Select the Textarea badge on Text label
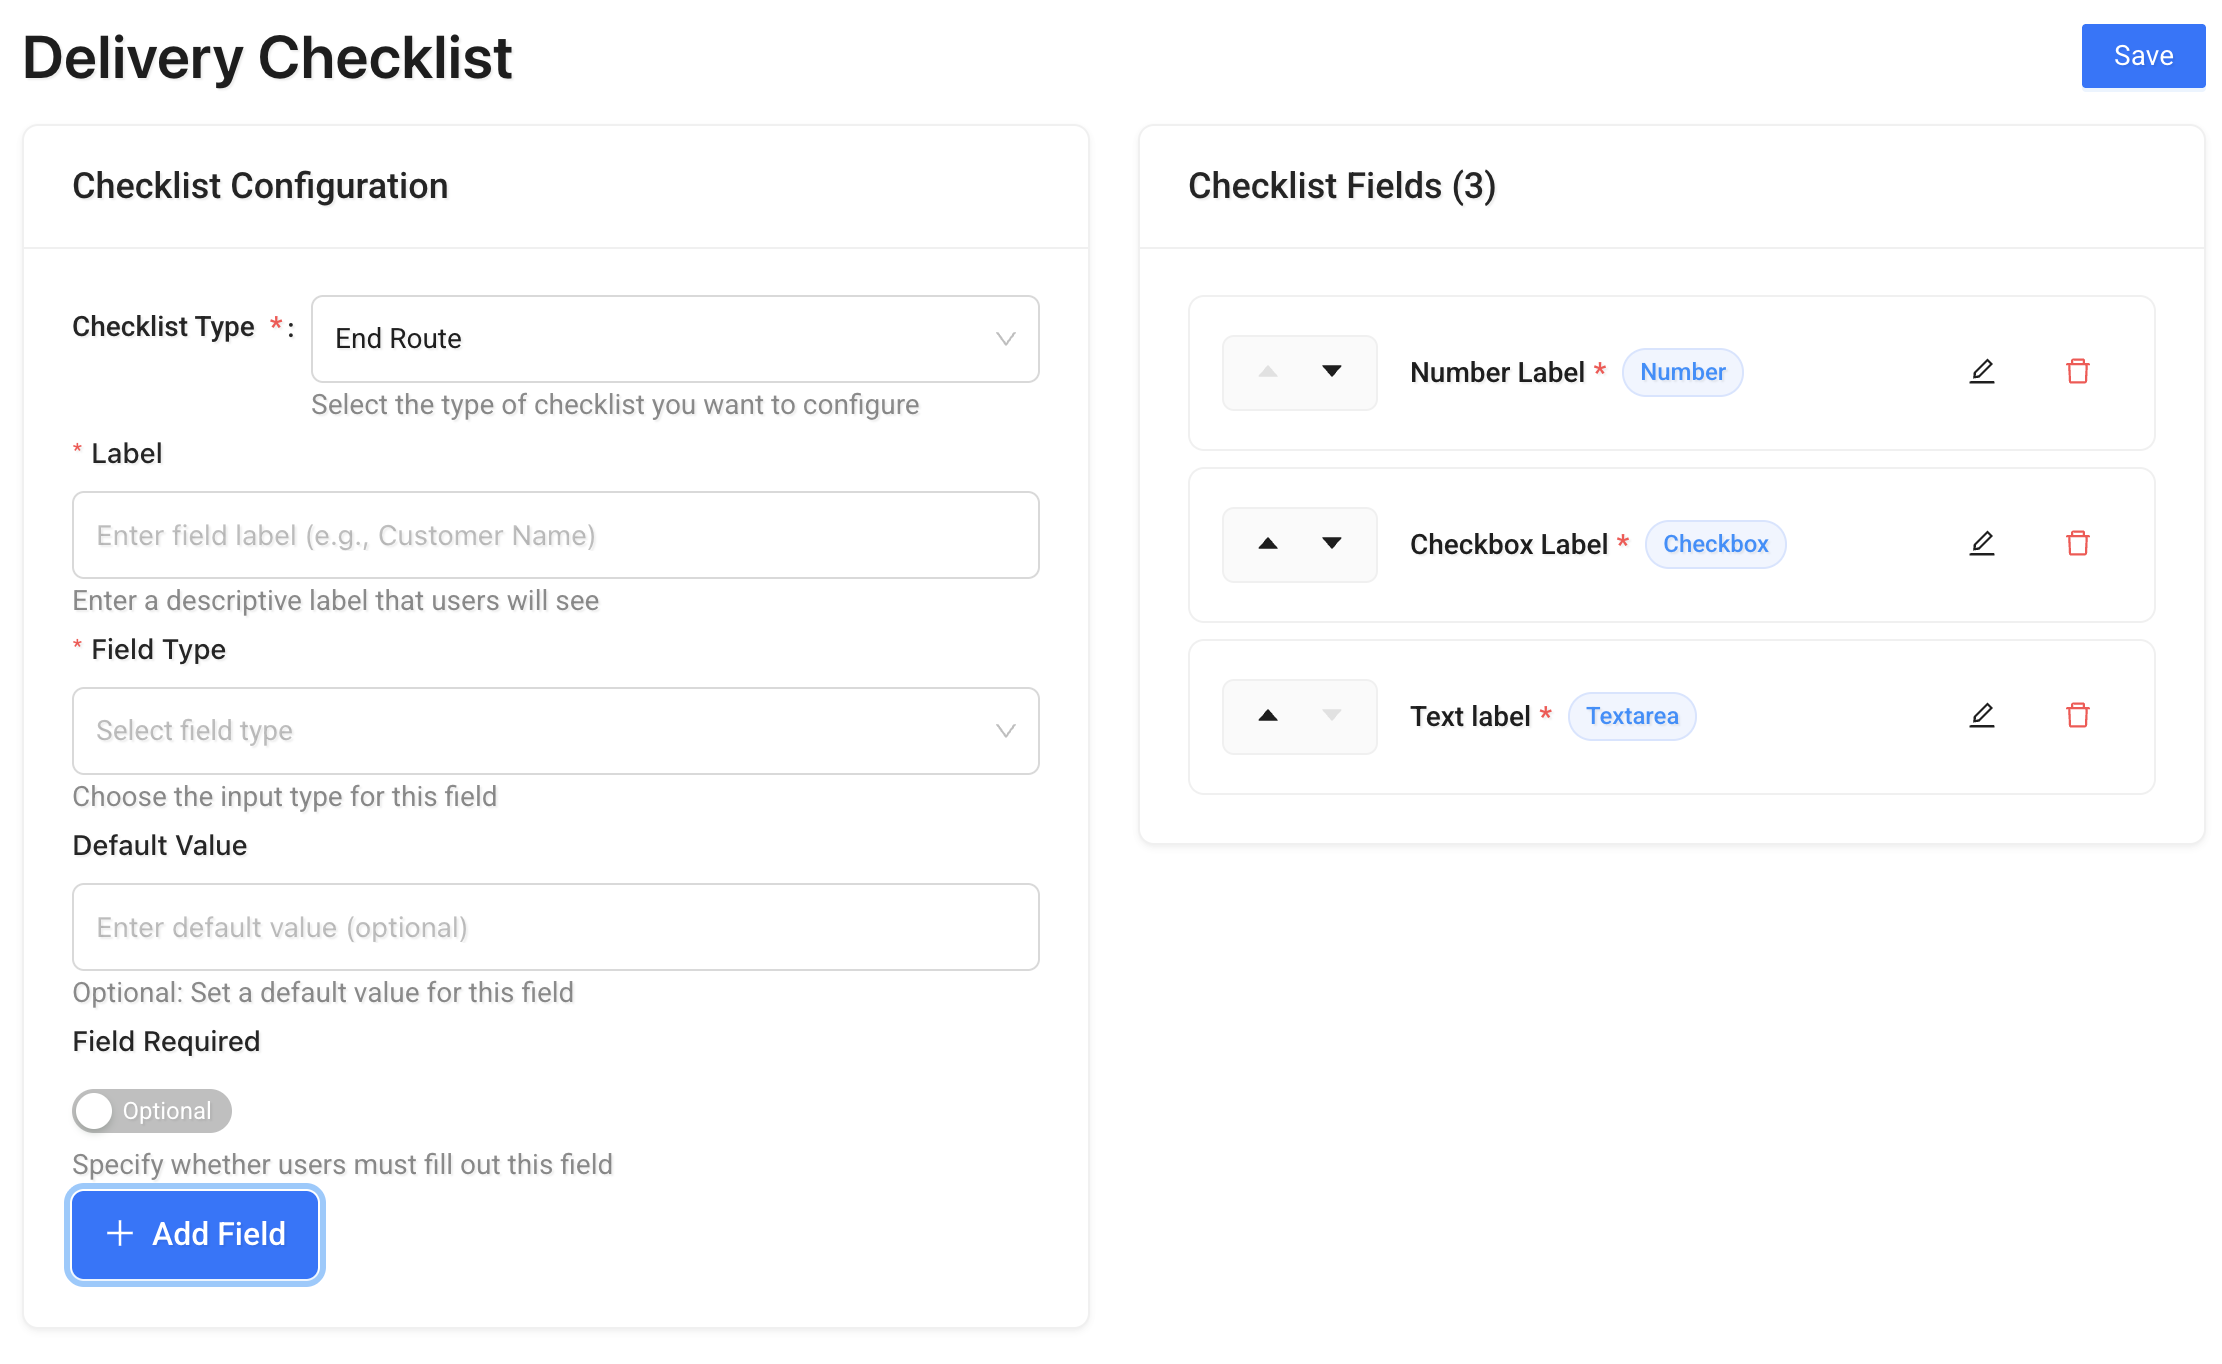Viewport: 2222px width, 1364px height. (x=1631, y=715)
